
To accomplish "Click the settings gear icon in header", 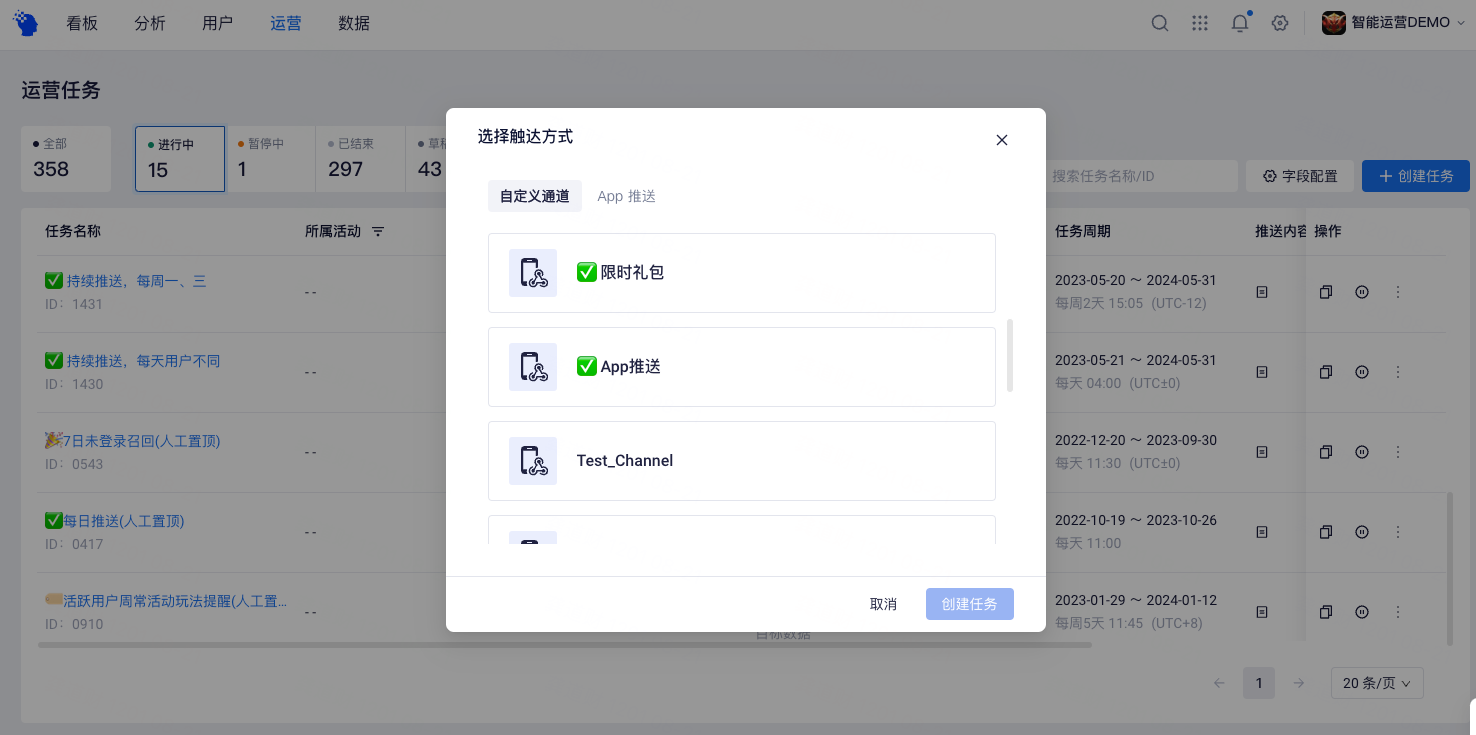I will (1280, 23).
